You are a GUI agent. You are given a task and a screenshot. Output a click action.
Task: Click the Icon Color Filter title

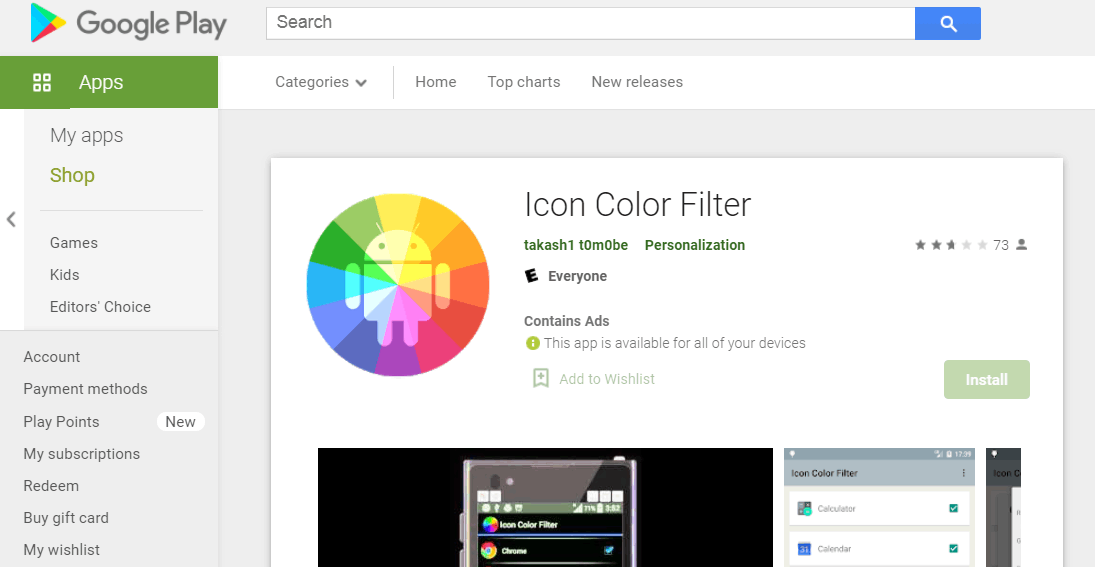point(638,205)
